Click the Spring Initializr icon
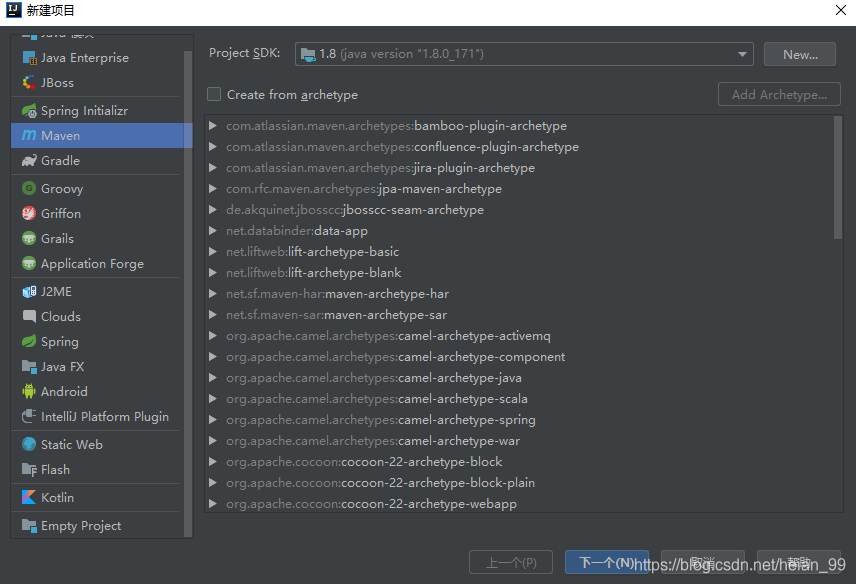Screen dimensions: 856x584 [29, 111]
